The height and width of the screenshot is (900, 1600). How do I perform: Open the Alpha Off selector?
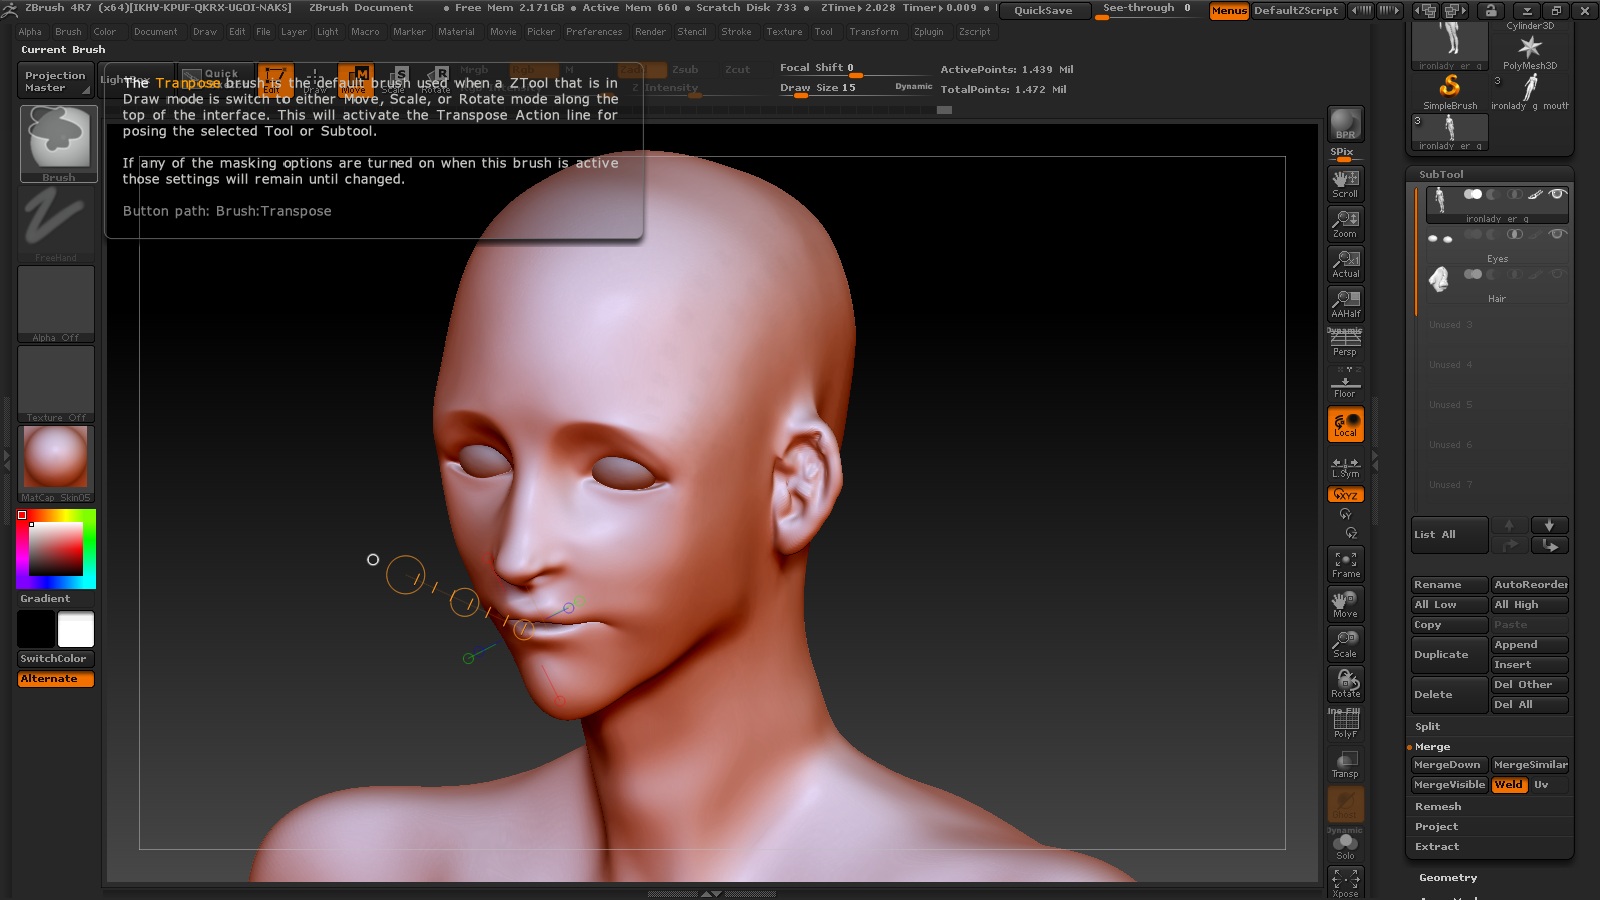click(56, 304)
